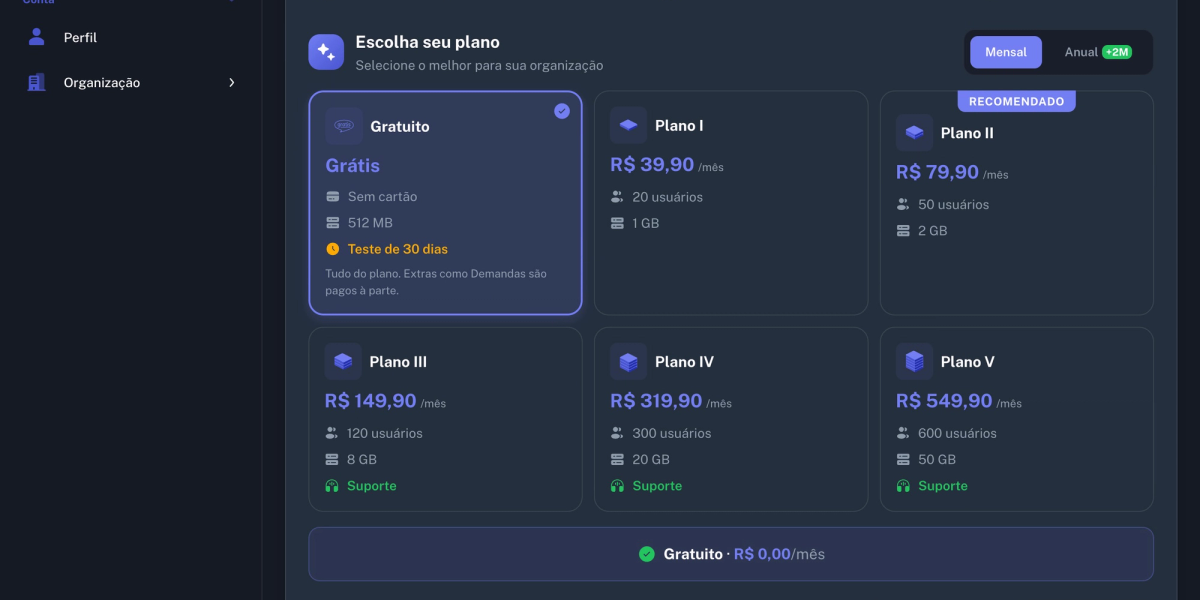Image resolution: width=1200 pixels, height=600 pixels.
Task: Switch billing to Anual
Action: pyautogui.click(x=1097, y=52)
